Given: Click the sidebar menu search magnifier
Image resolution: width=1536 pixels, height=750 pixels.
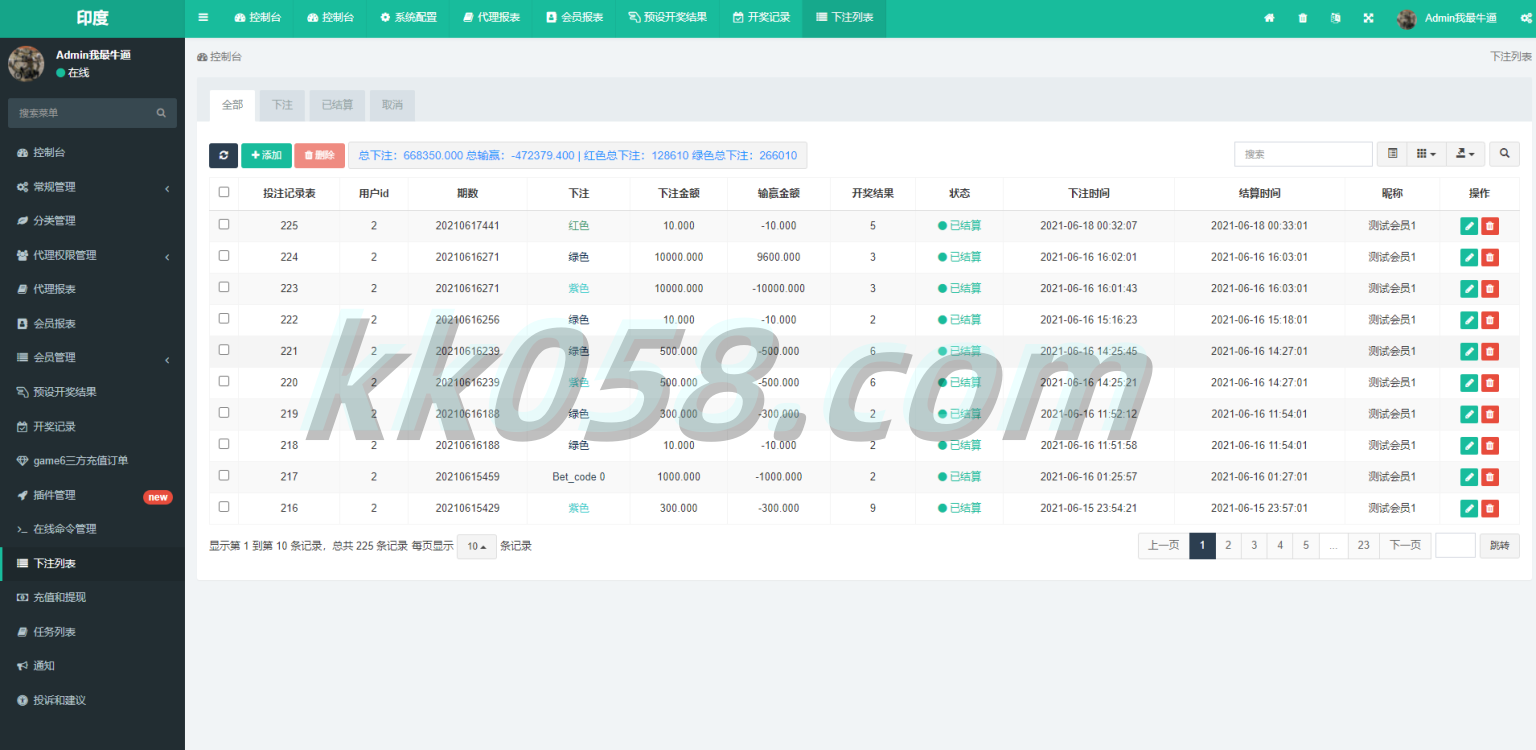Looking at the screenshot, I should point(161,113).
